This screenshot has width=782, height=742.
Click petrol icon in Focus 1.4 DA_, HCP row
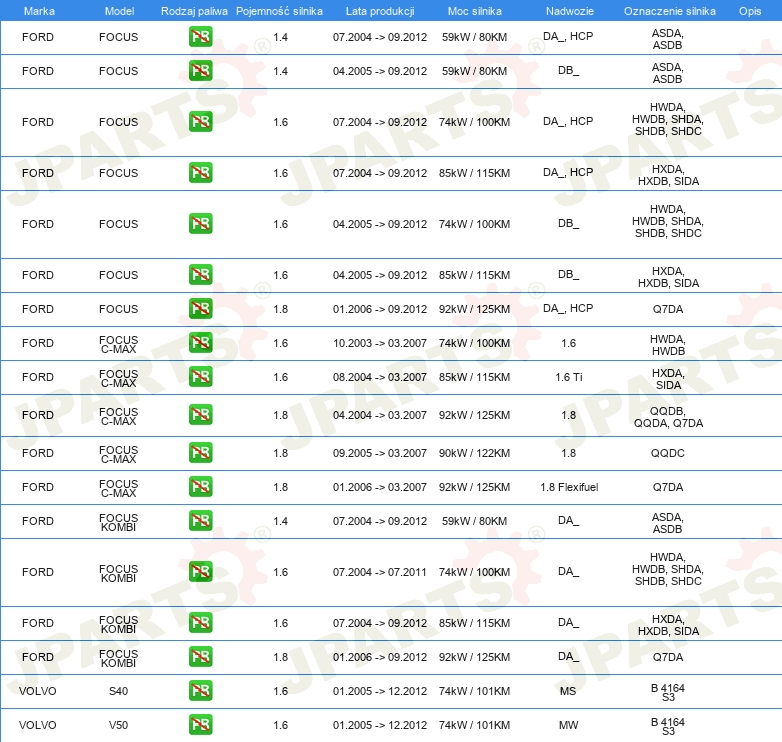click(200, 37)
